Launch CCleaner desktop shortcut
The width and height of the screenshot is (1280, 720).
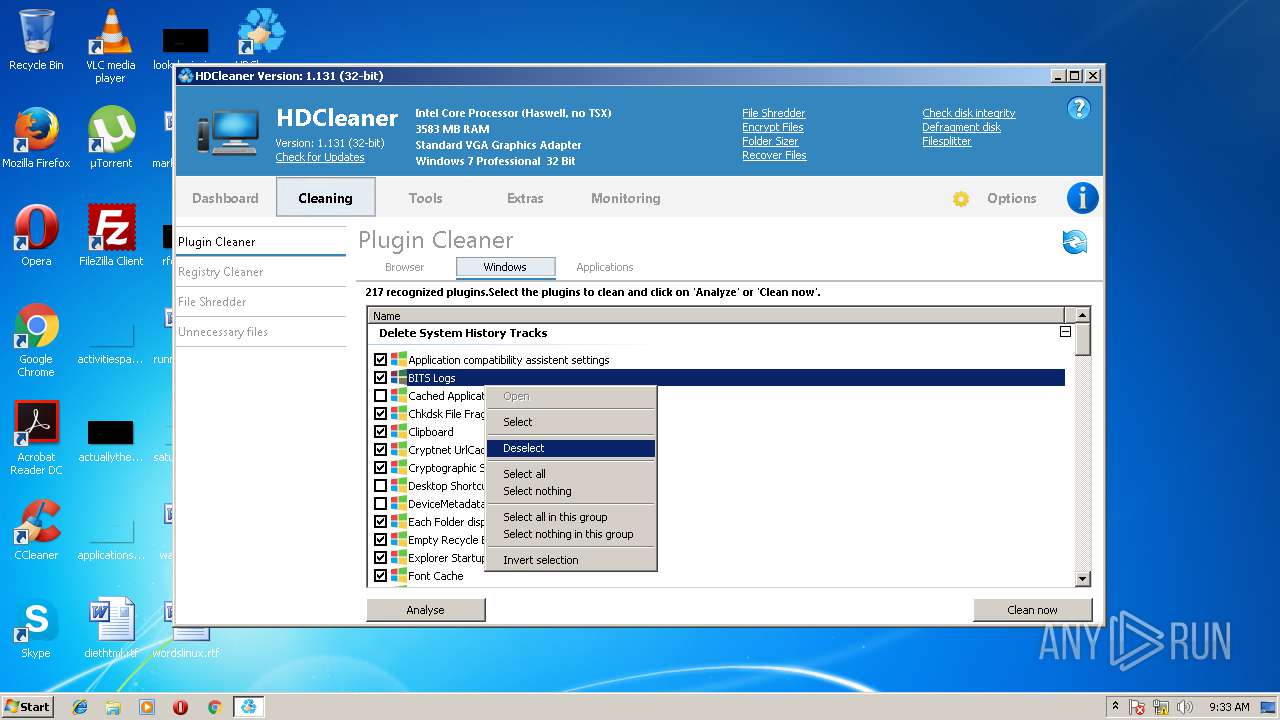[36, 530]
